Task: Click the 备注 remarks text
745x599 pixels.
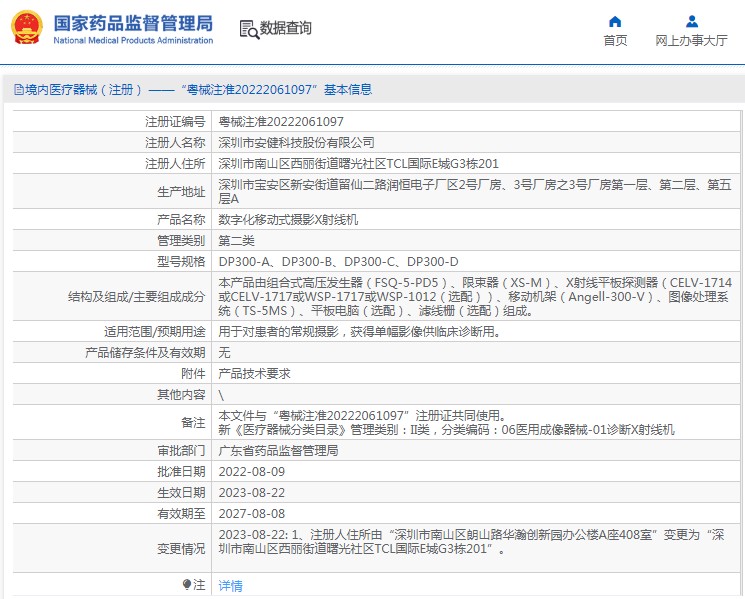Action: (446, 422)
